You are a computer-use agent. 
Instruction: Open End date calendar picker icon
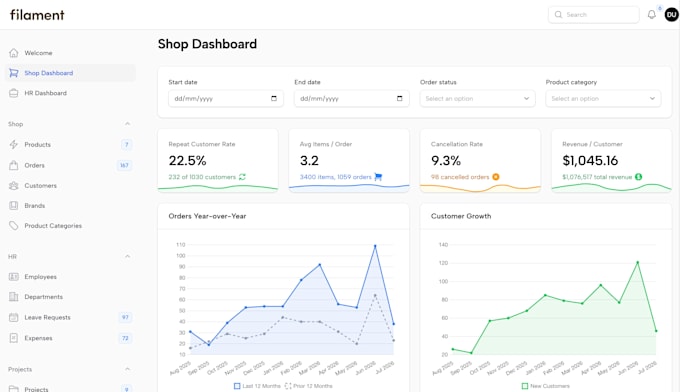399,98
